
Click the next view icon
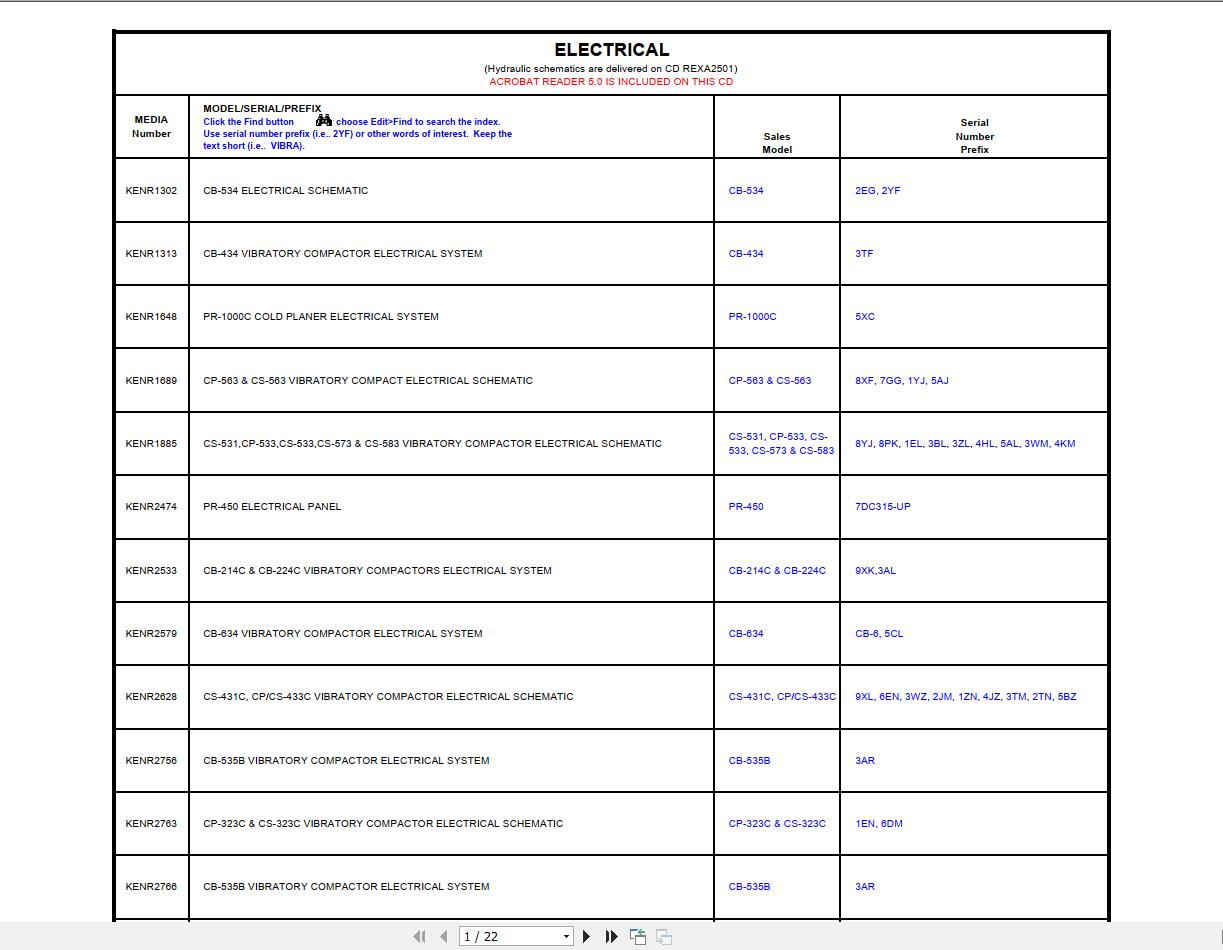(x=663, y=936)
